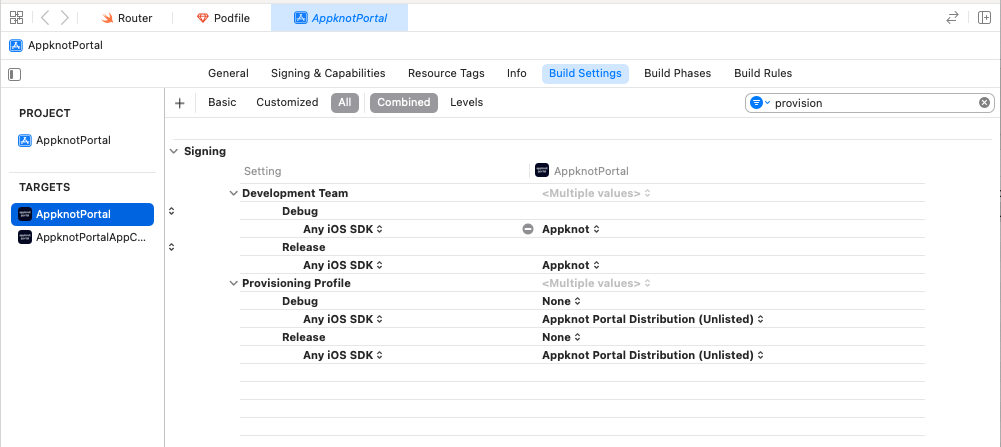This screenshot has height=447, width=1001.
Task: Clear the provision search text
Action: 984,103
